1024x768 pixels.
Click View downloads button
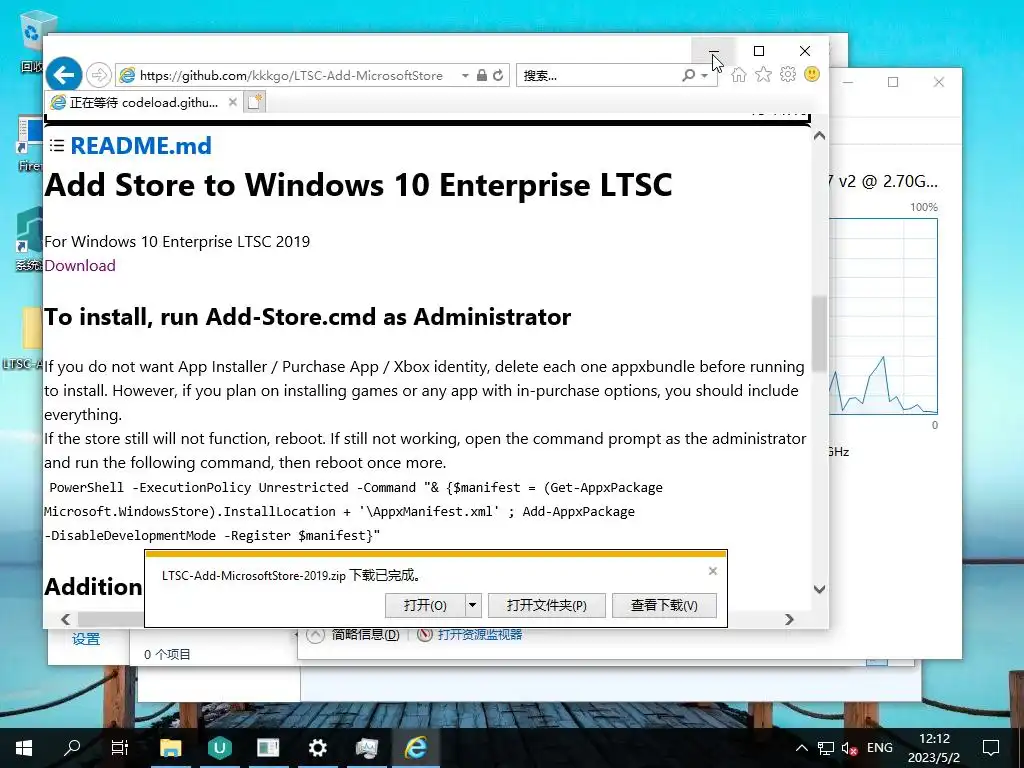coord(664,605)
